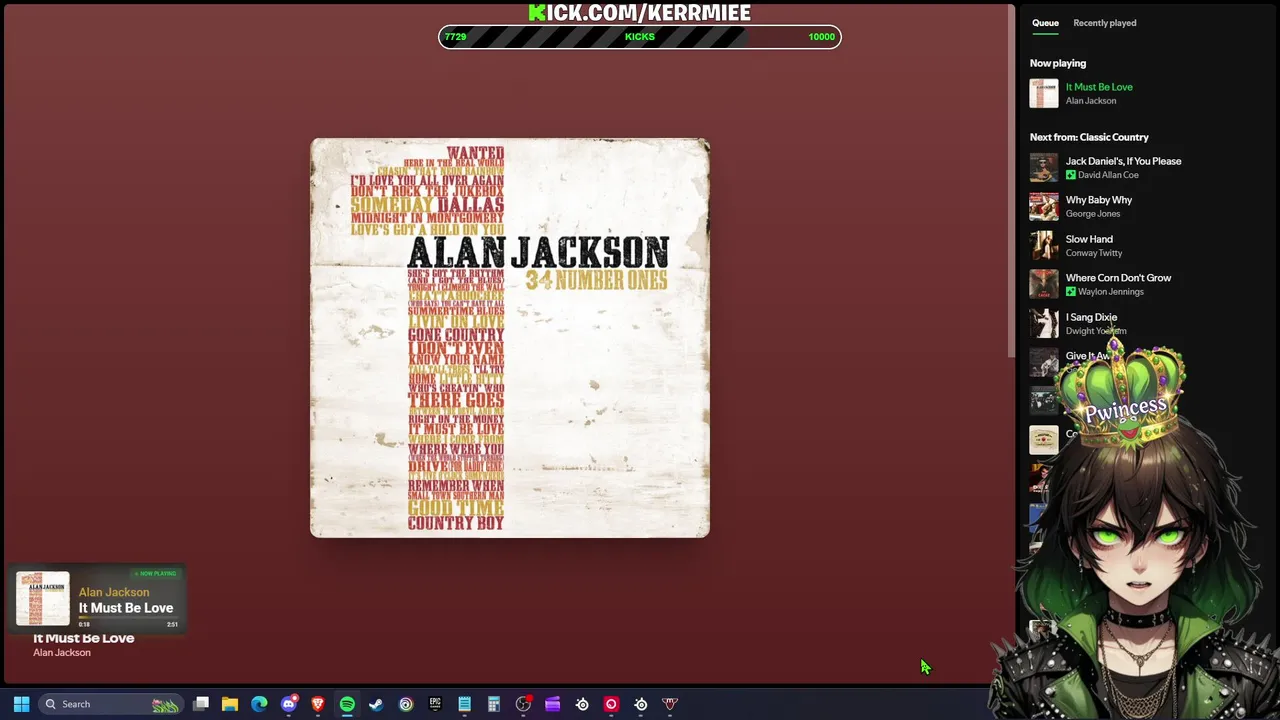This screenshot has width=1280, height=720.
Task: Open the now playing It Must Be Love entry
Action: 1099,87
